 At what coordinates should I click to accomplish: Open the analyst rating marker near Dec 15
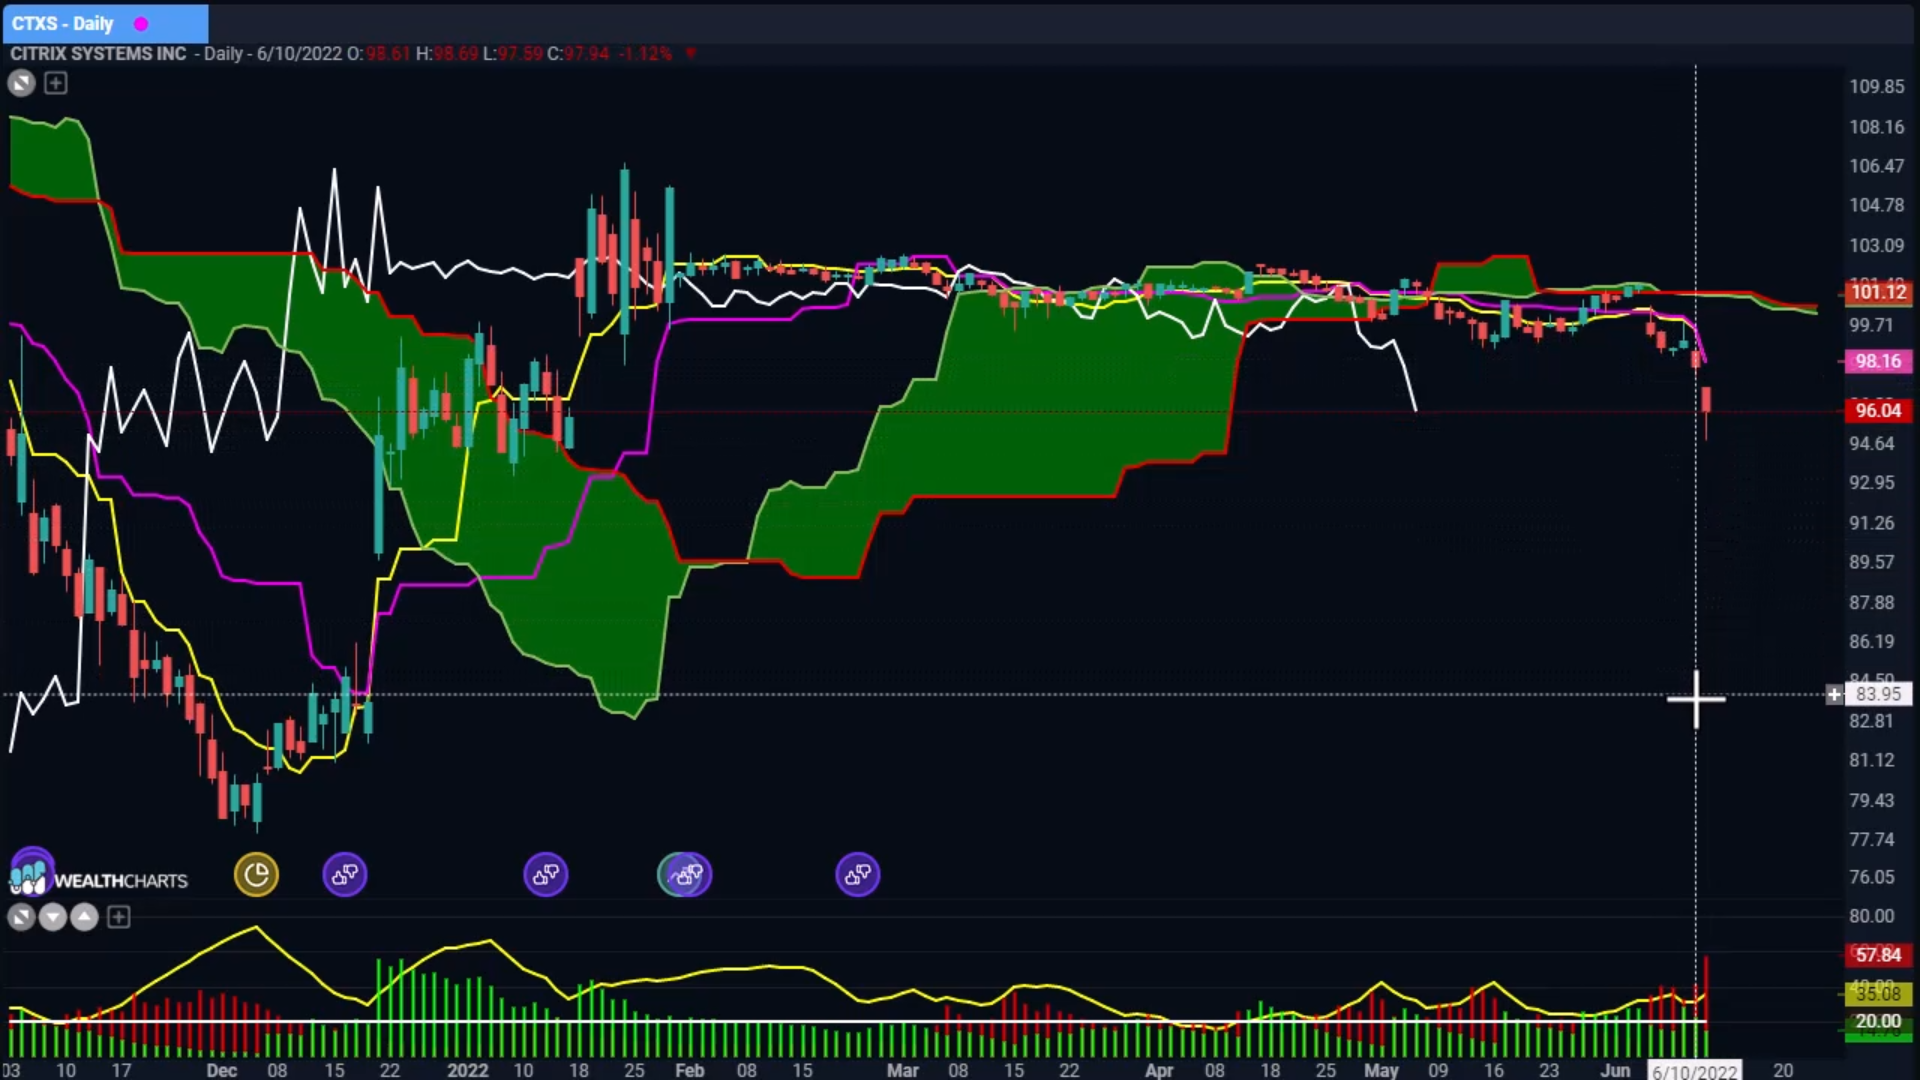pyautogui.click(x=345, y=875)
